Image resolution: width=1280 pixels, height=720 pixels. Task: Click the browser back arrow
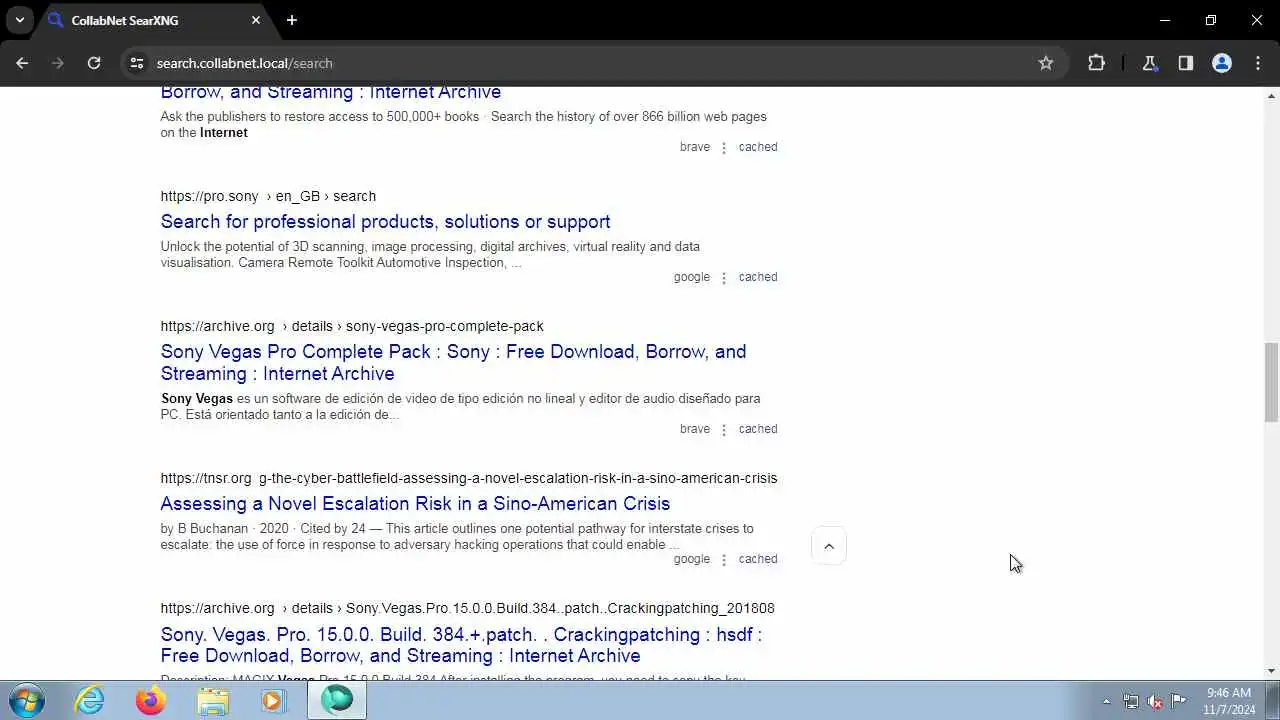22,63
